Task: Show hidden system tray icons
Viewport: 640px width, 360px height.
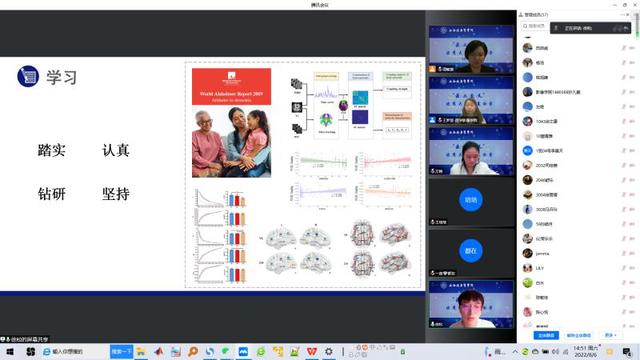Action: tap(515, 351)
